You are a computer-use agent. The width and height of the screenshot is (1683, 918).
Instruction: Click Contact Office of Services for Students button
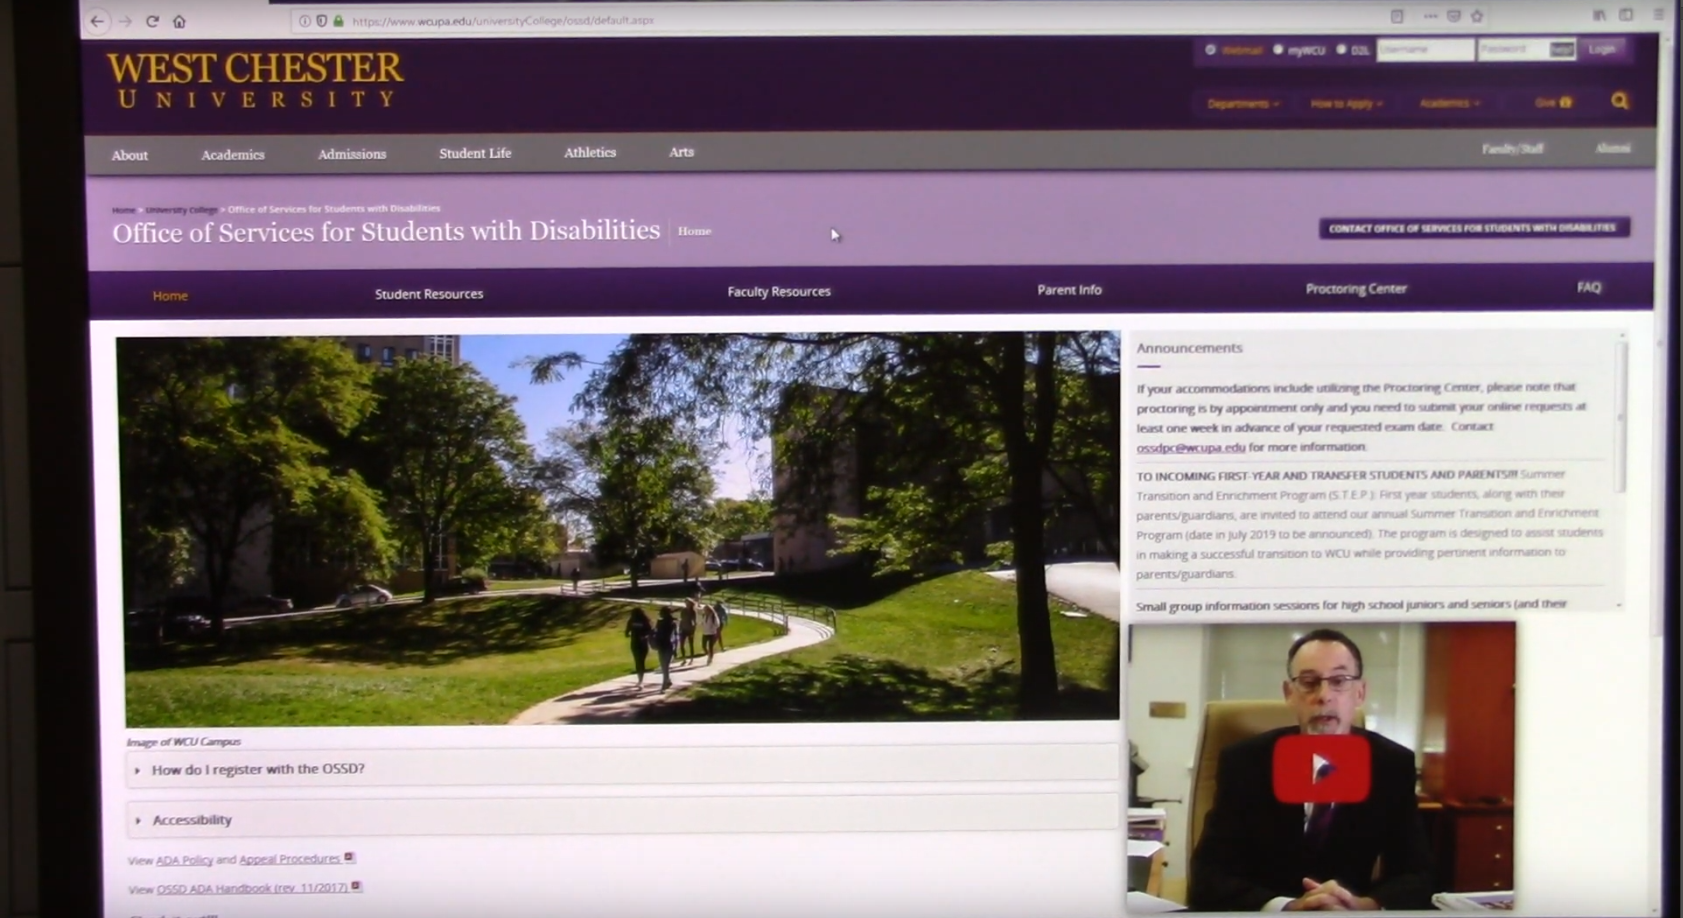click(x=1474, y=228)
